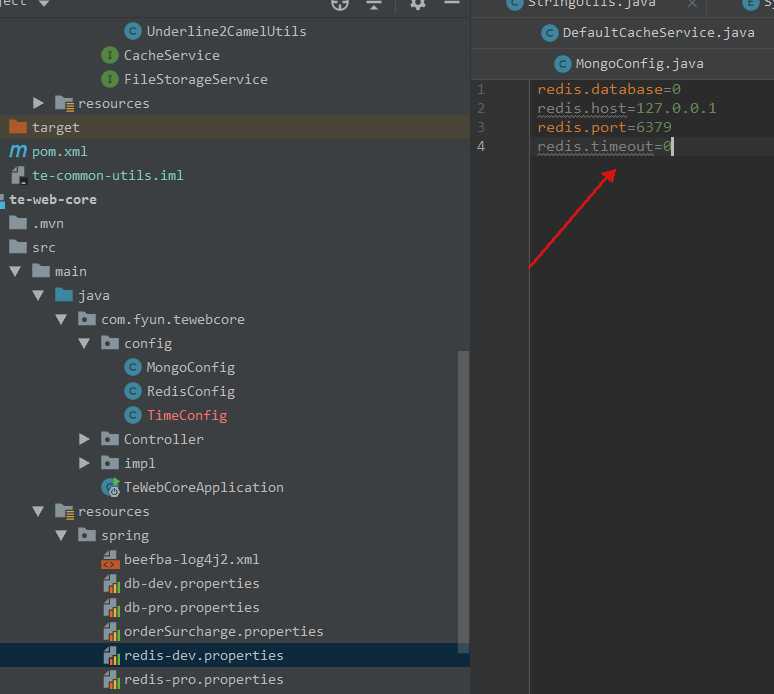Select the src folder
Viewport: 774px width, 694px height.
(43, 247)
